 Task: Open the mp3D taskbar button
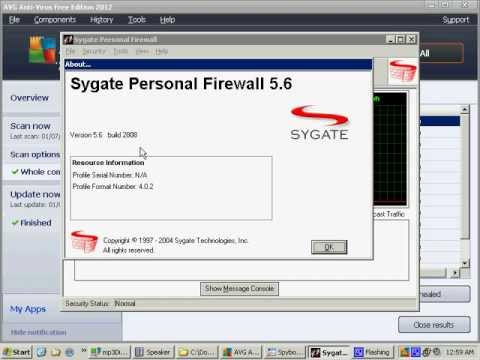[x=110, y=352]
